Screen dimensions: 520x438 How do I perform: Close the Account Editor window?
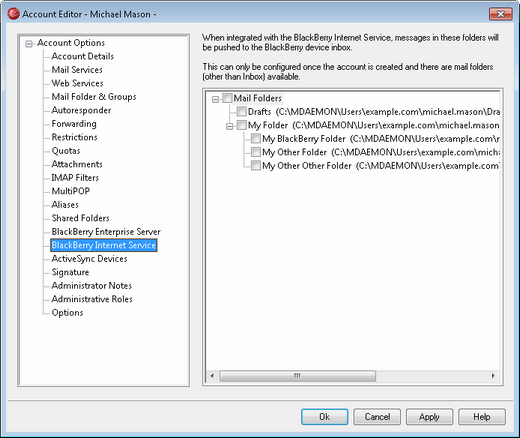click(x=500, y=14)
